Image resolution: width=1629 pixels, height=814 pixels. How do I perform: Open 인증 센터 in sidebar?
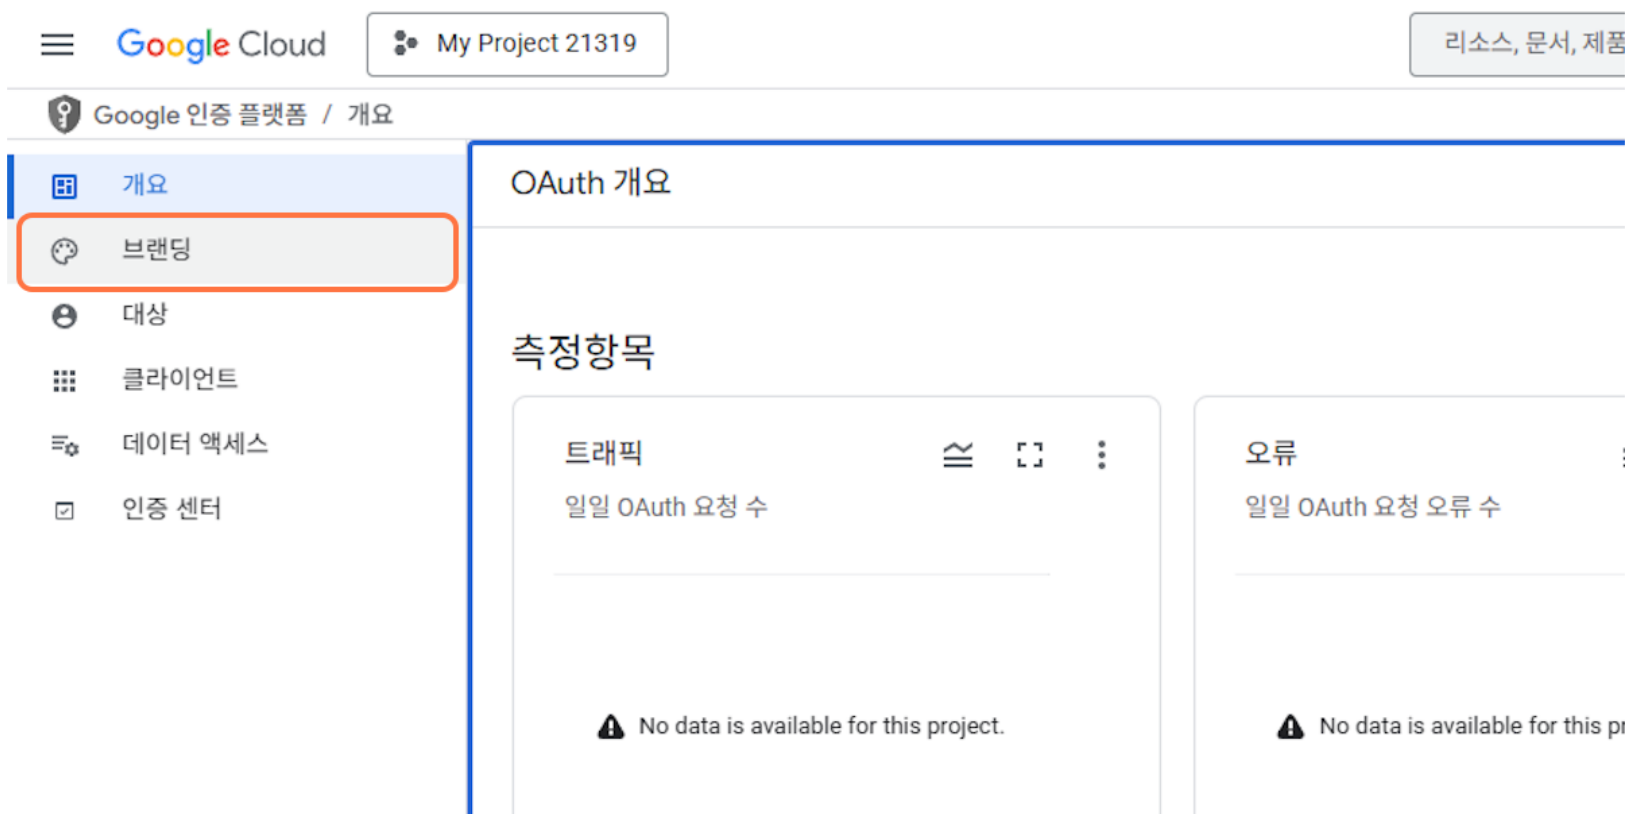pos(236,509)
